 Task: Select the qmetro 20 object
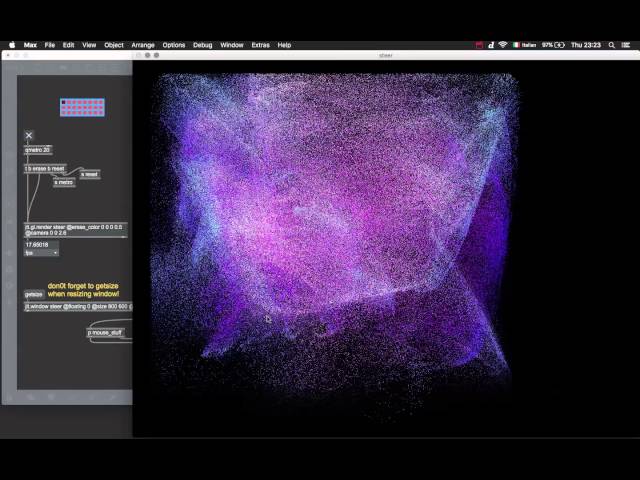tap(38, 150)
